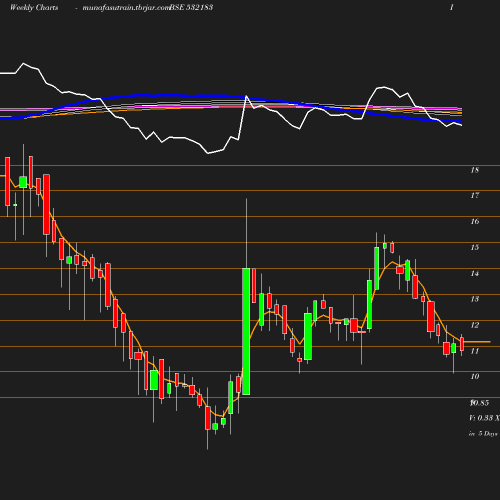The height and width of the screenshot is (500, 500).
Task: Click the 'in 5 Days' label
Action: (x=483, y=434)
